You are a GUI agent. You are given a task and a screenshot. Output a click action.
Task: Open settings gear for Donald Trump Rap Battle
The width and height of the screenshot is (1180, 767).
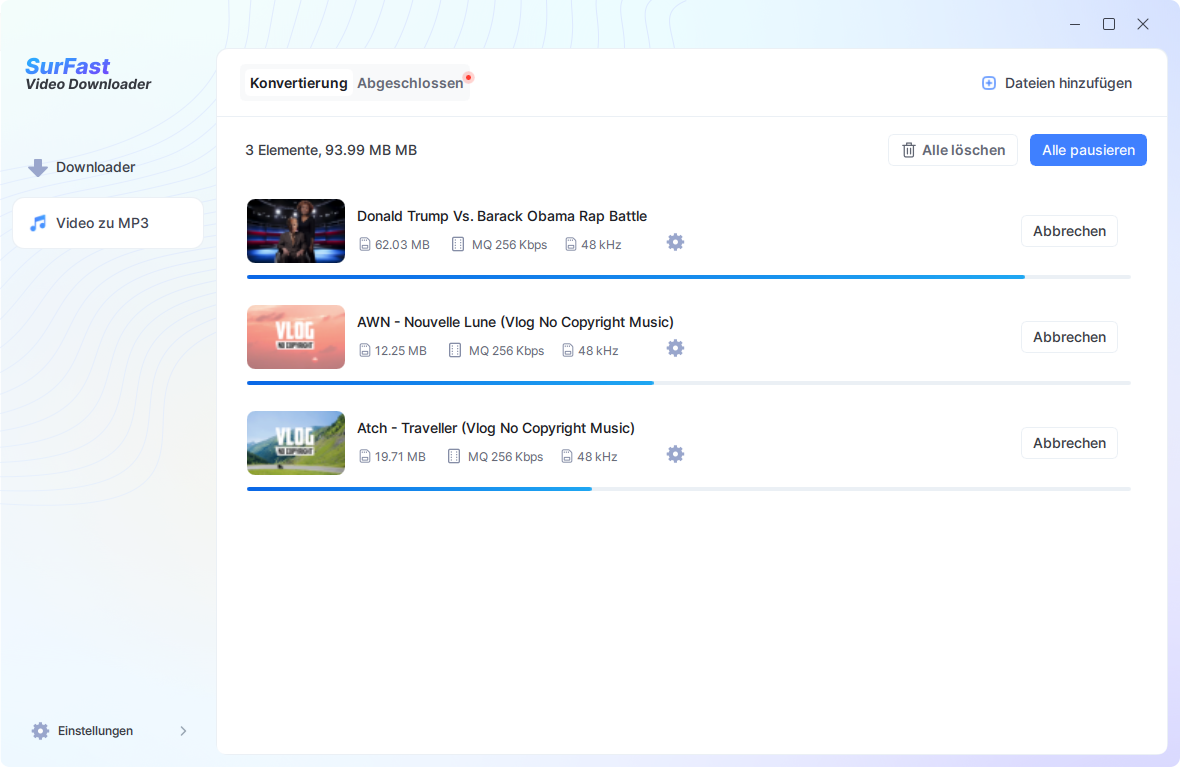(675, 242)
